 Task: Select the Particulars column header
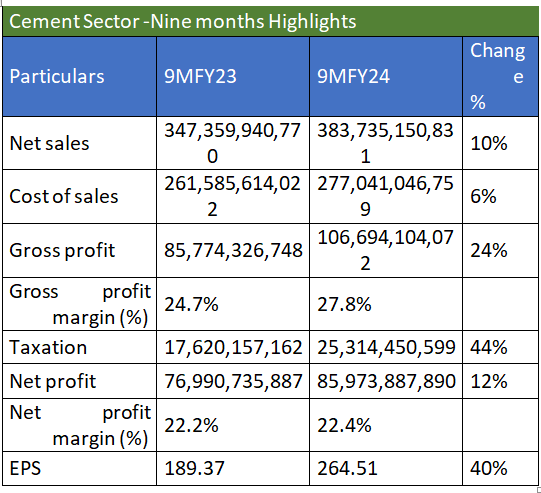coord(80,76)
